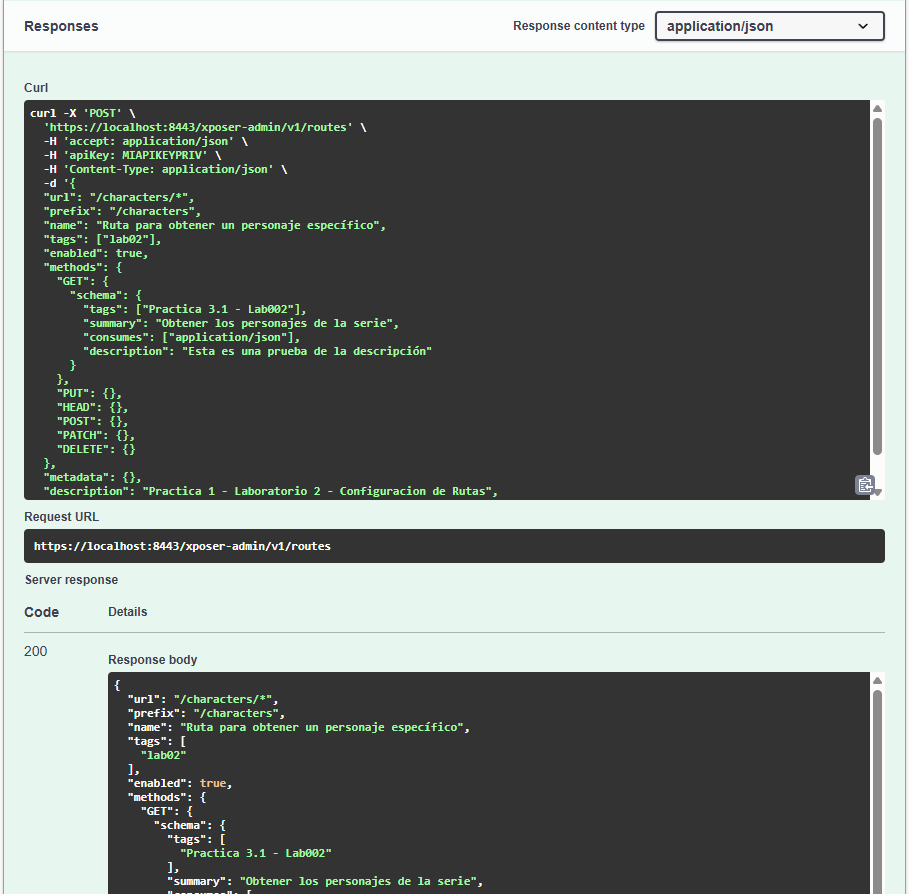Click the 200 status code
The height and width of the screenshot is (894, 909).
[36, 651]
